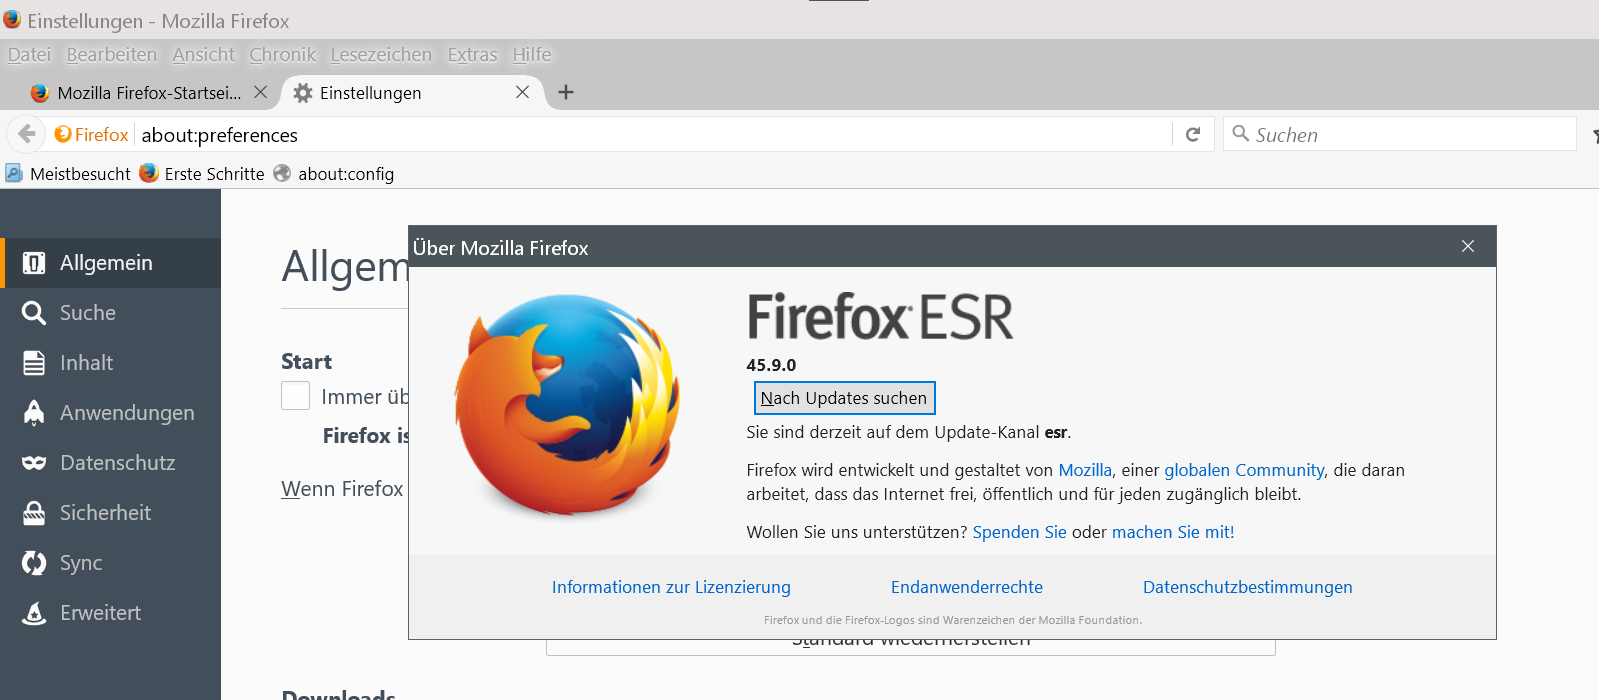
Task: Open the Hilfe menu
Action: coord(532,54)
